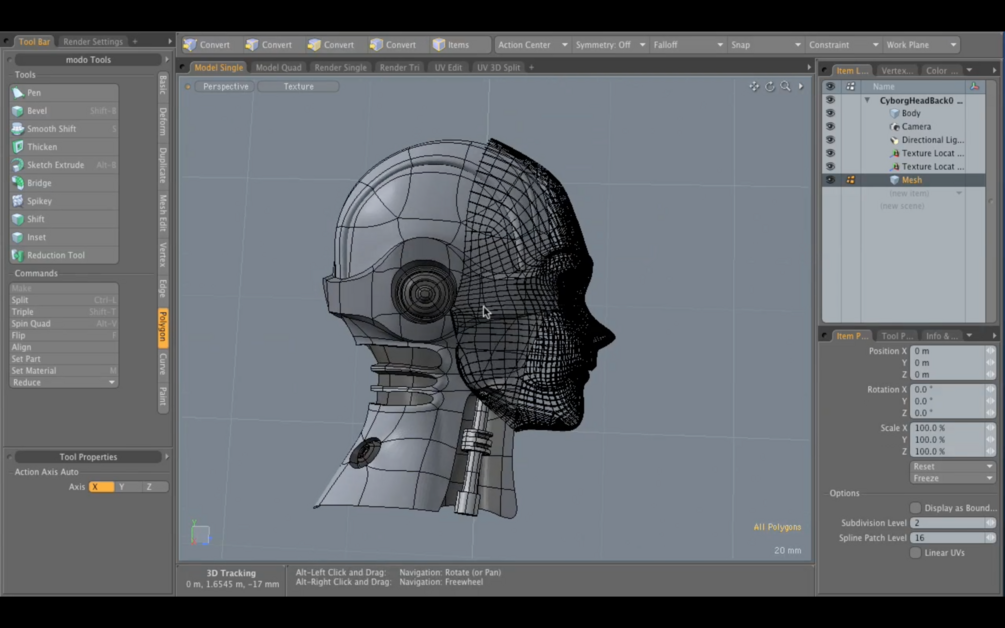Select the Reduction Tool icon
1005x628 pixels.
tap(18, 255)
